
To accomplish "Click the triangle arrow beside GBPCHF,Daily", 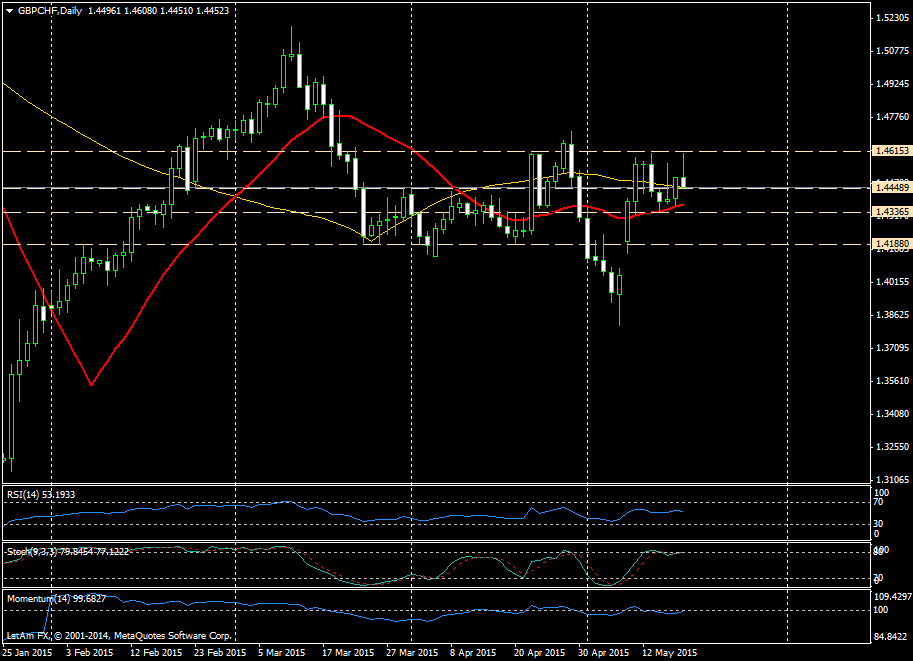I will [x=9, y=10].
